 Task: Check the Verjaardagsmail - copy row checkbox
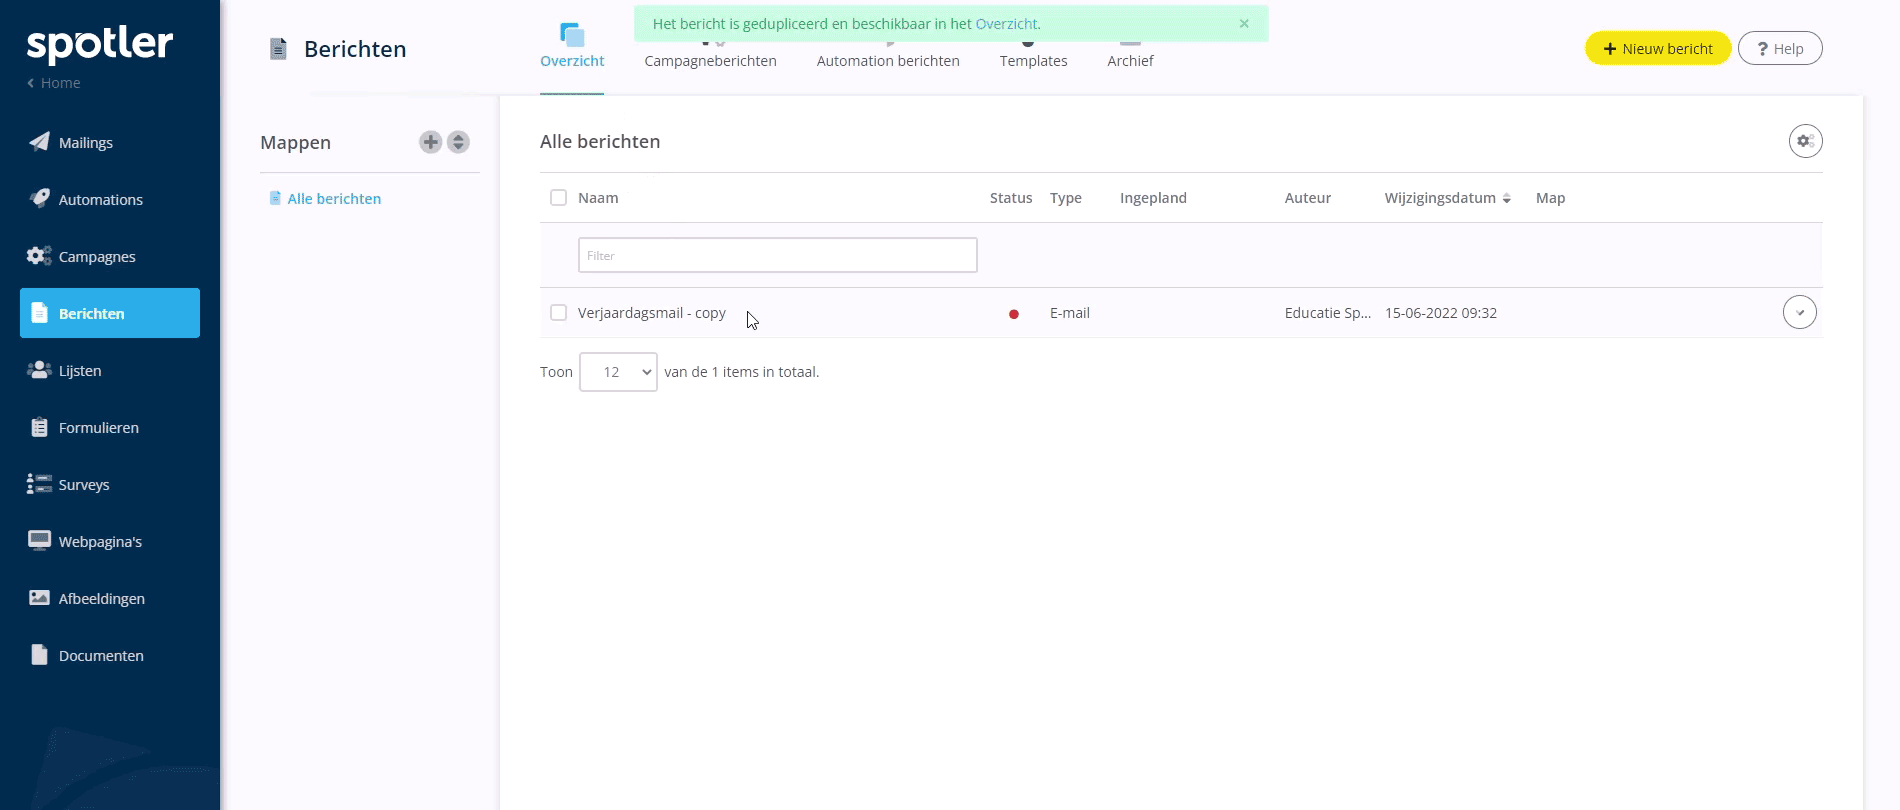[x=558, y=313]
